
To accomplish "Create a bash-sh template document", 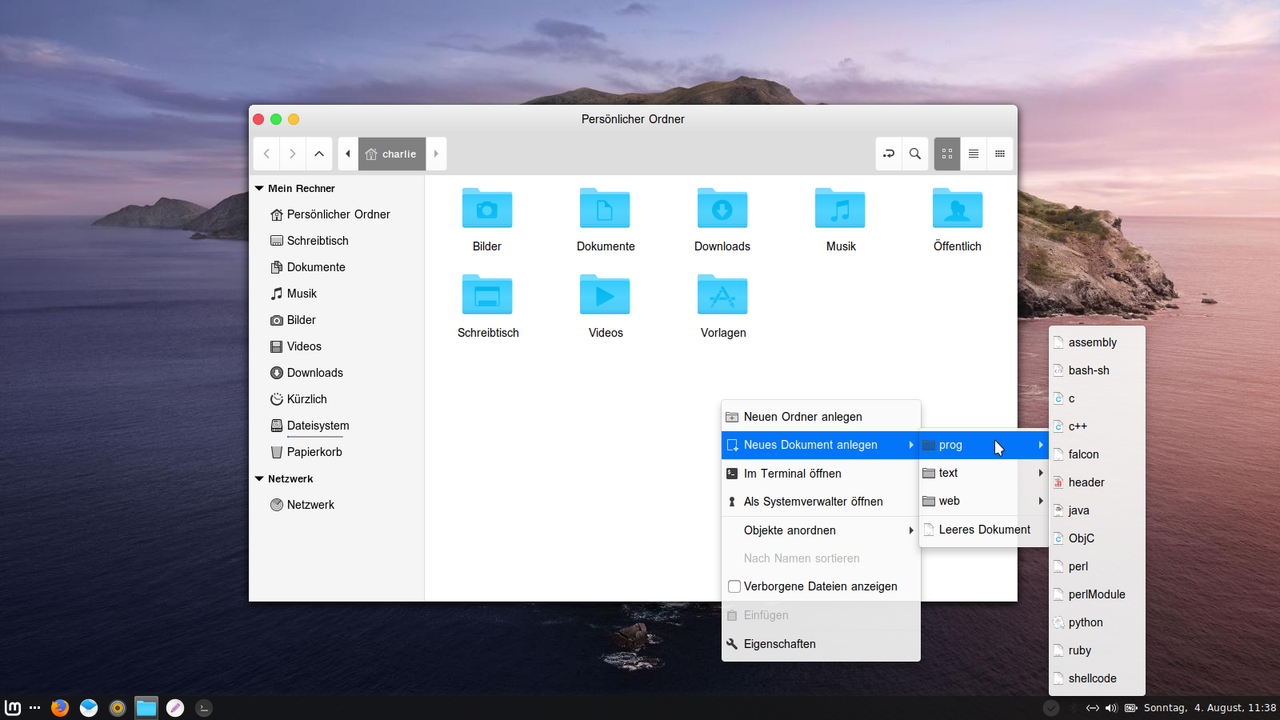I will click(x=1097, y=370).
